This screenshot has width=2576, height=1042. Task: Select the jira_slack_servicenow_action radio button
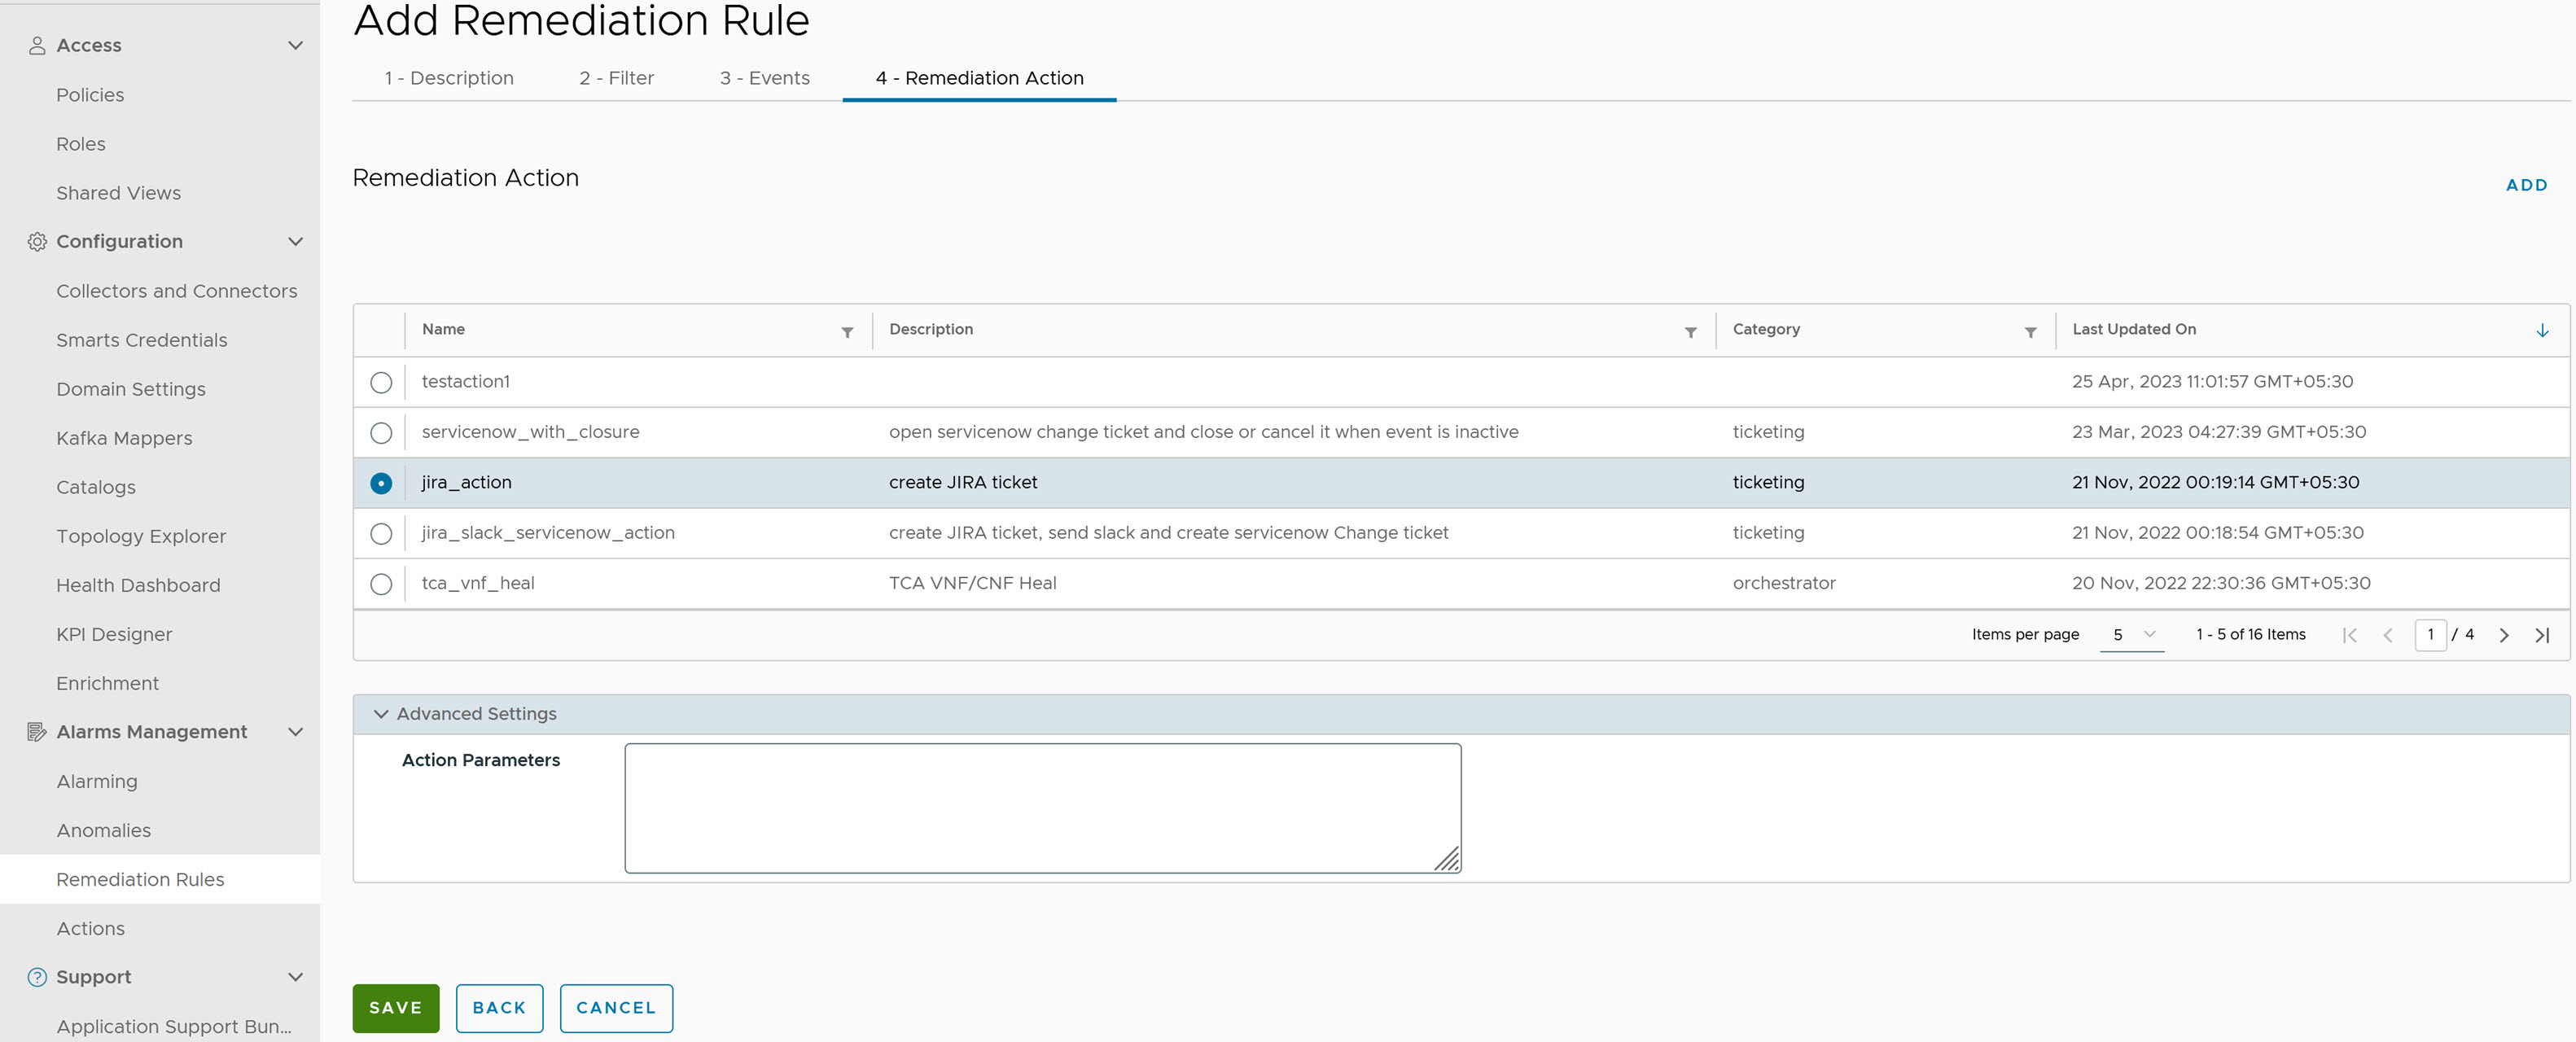point(381,534)
